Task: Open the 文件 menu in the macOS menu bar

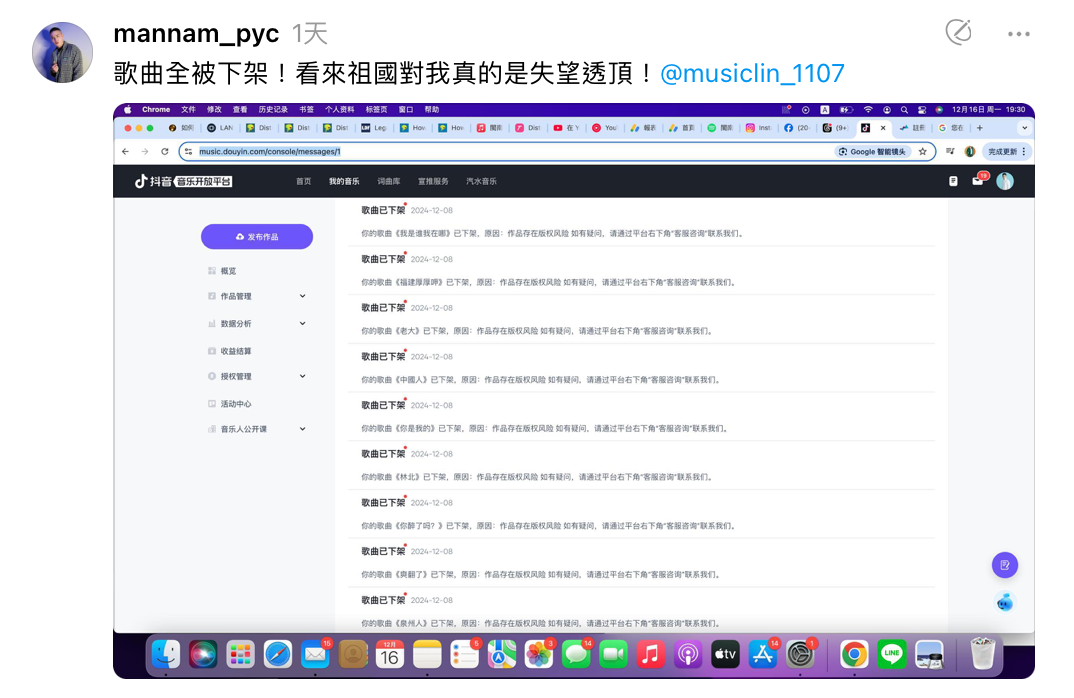Action: pyautogui.click(x=188, y=110)
